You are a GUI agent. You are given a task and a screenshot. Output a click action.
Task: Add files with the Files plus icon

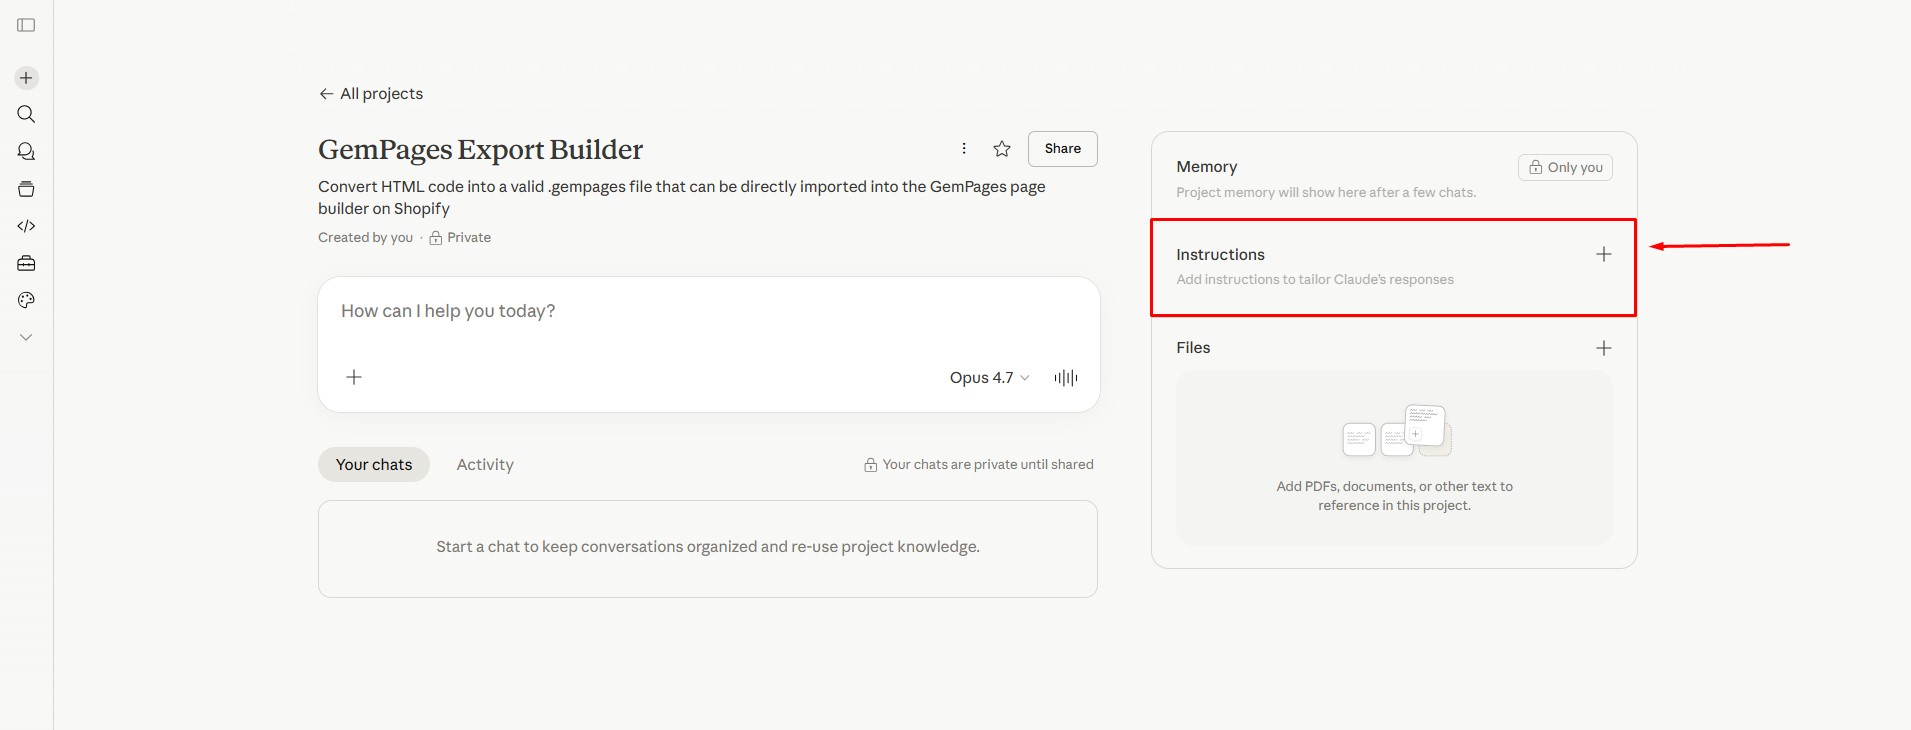coord(1604,348)
